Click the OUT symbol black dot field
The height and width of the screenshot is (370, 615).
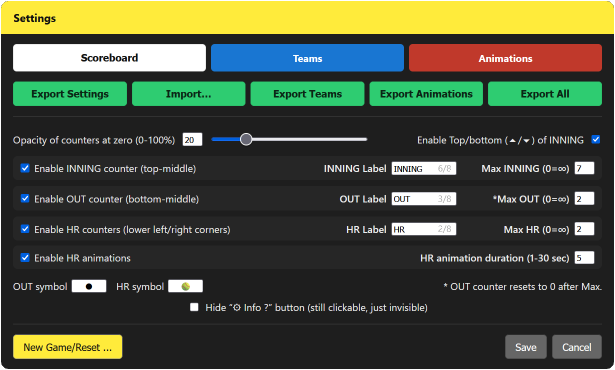(89, 286)
